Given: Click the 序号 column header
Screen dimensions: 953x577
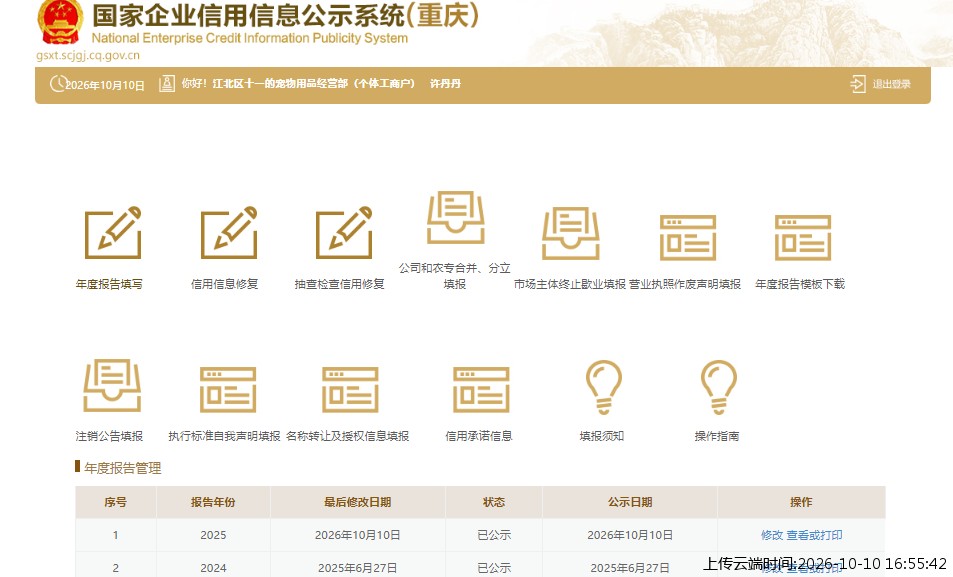Looking at the screenshot, I should [x=115, y=502].
